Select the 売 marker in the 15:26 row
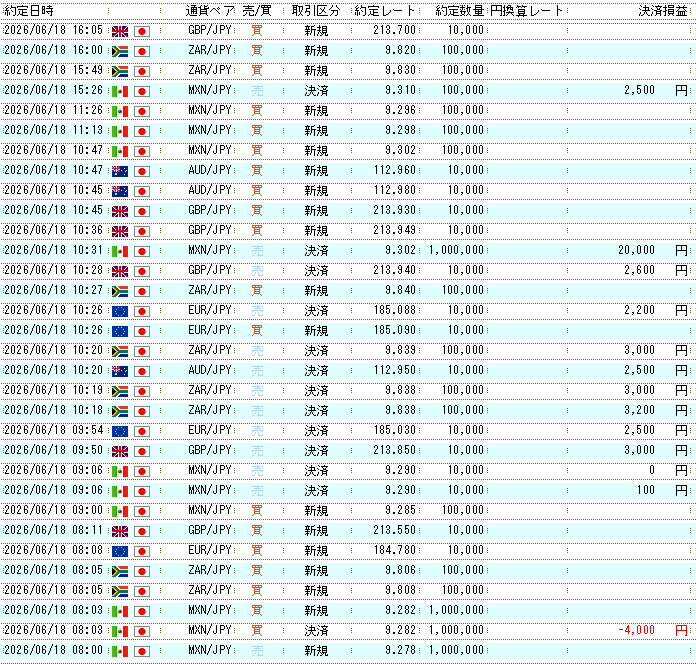Screen dimensions: 696x664 257,91
